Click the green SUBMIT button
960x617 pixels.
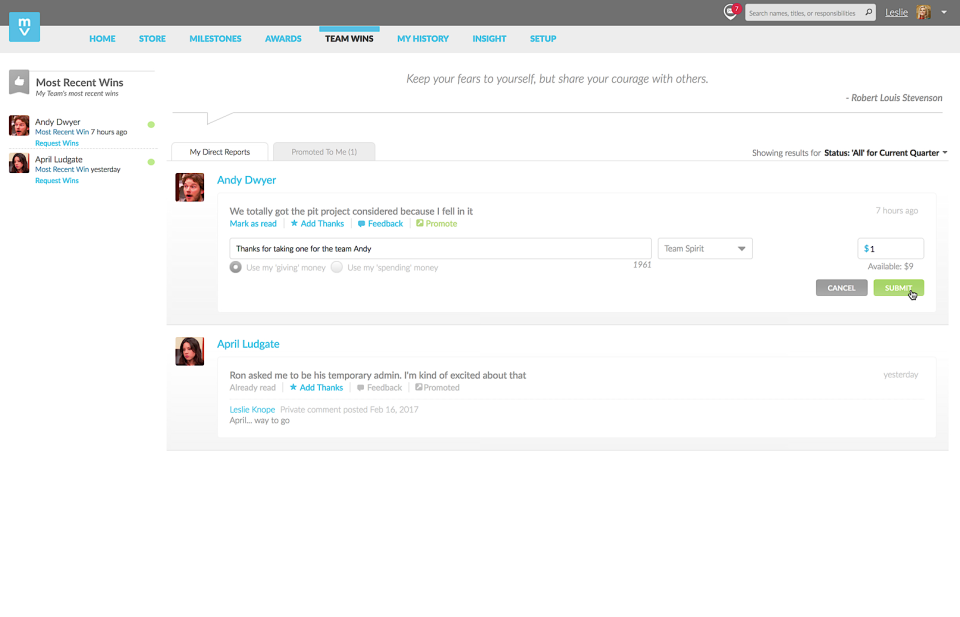pos(898,288)
